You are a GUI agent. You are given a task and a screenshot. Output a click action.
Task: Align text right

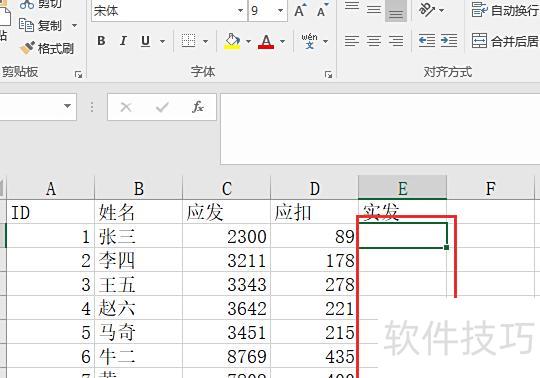pyautogui.click(x=396, y=41)
